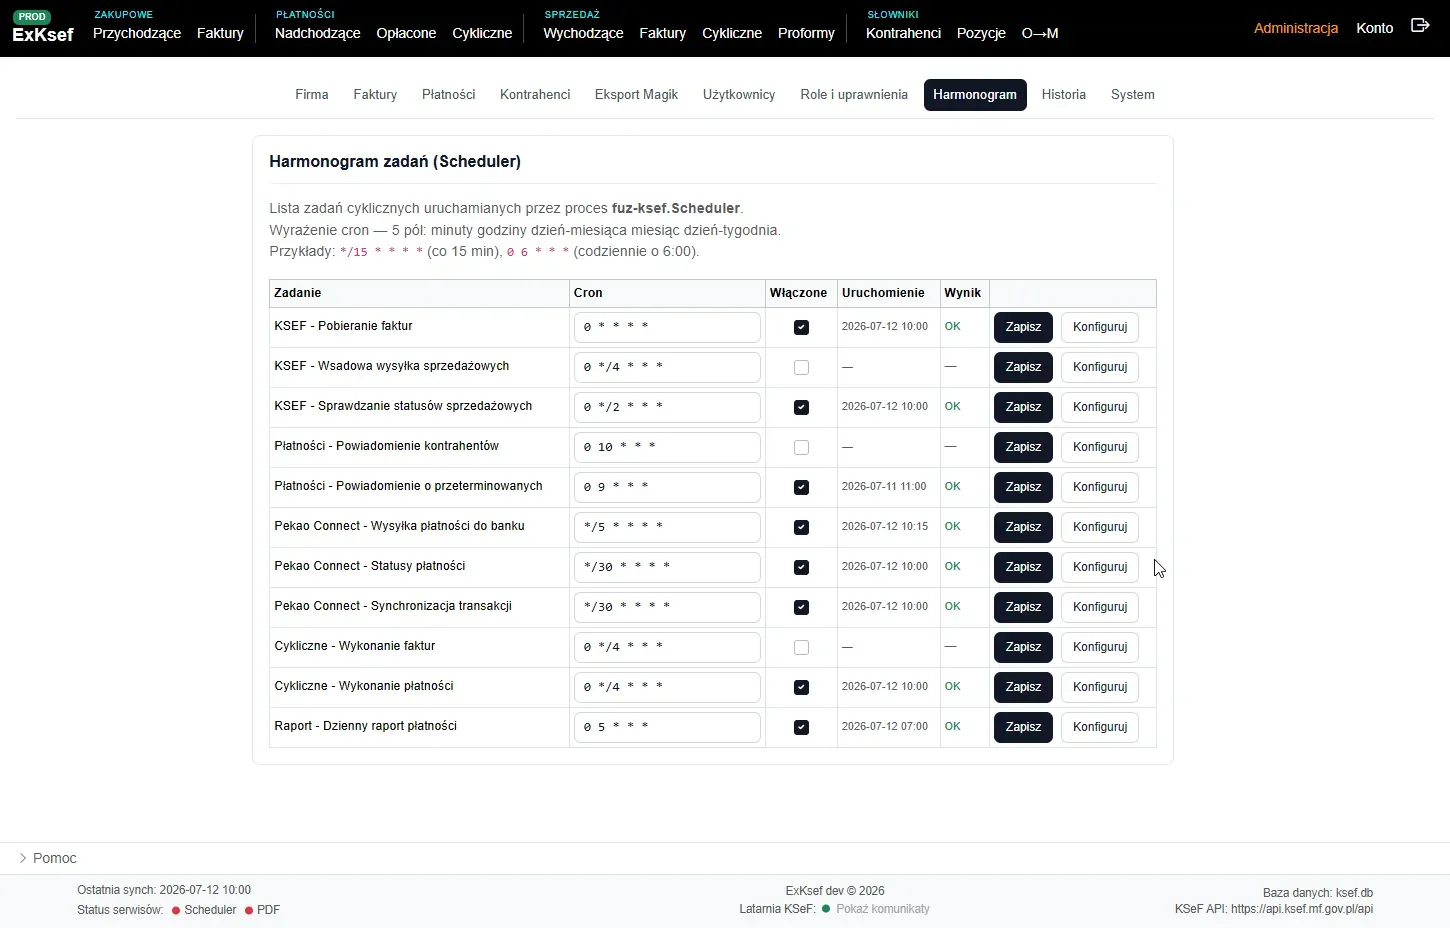Configure KSEF - Sprawdzanie statusów sprzedażowych task
1450x928 pixels.
[1100, 407]
